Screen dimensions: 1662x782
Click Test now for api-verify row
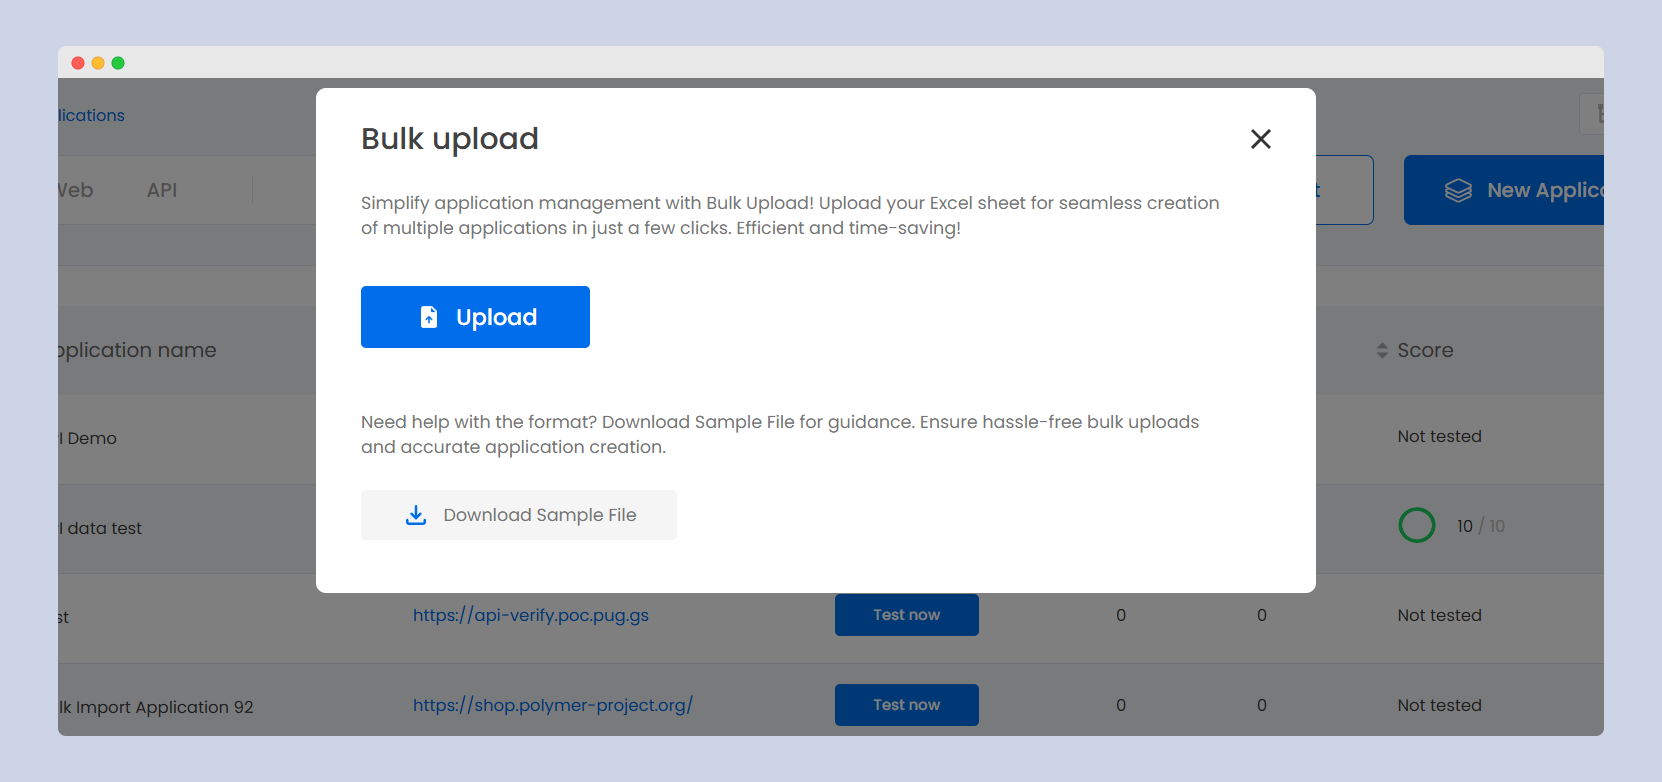[907, 615]
